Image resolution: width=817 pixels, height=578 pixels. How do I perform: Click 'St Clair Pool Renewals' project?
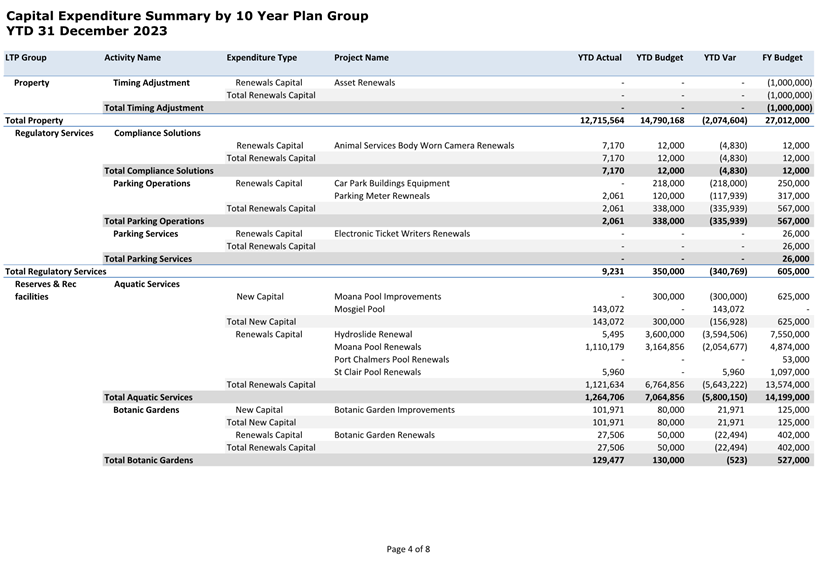pos(377,372)
